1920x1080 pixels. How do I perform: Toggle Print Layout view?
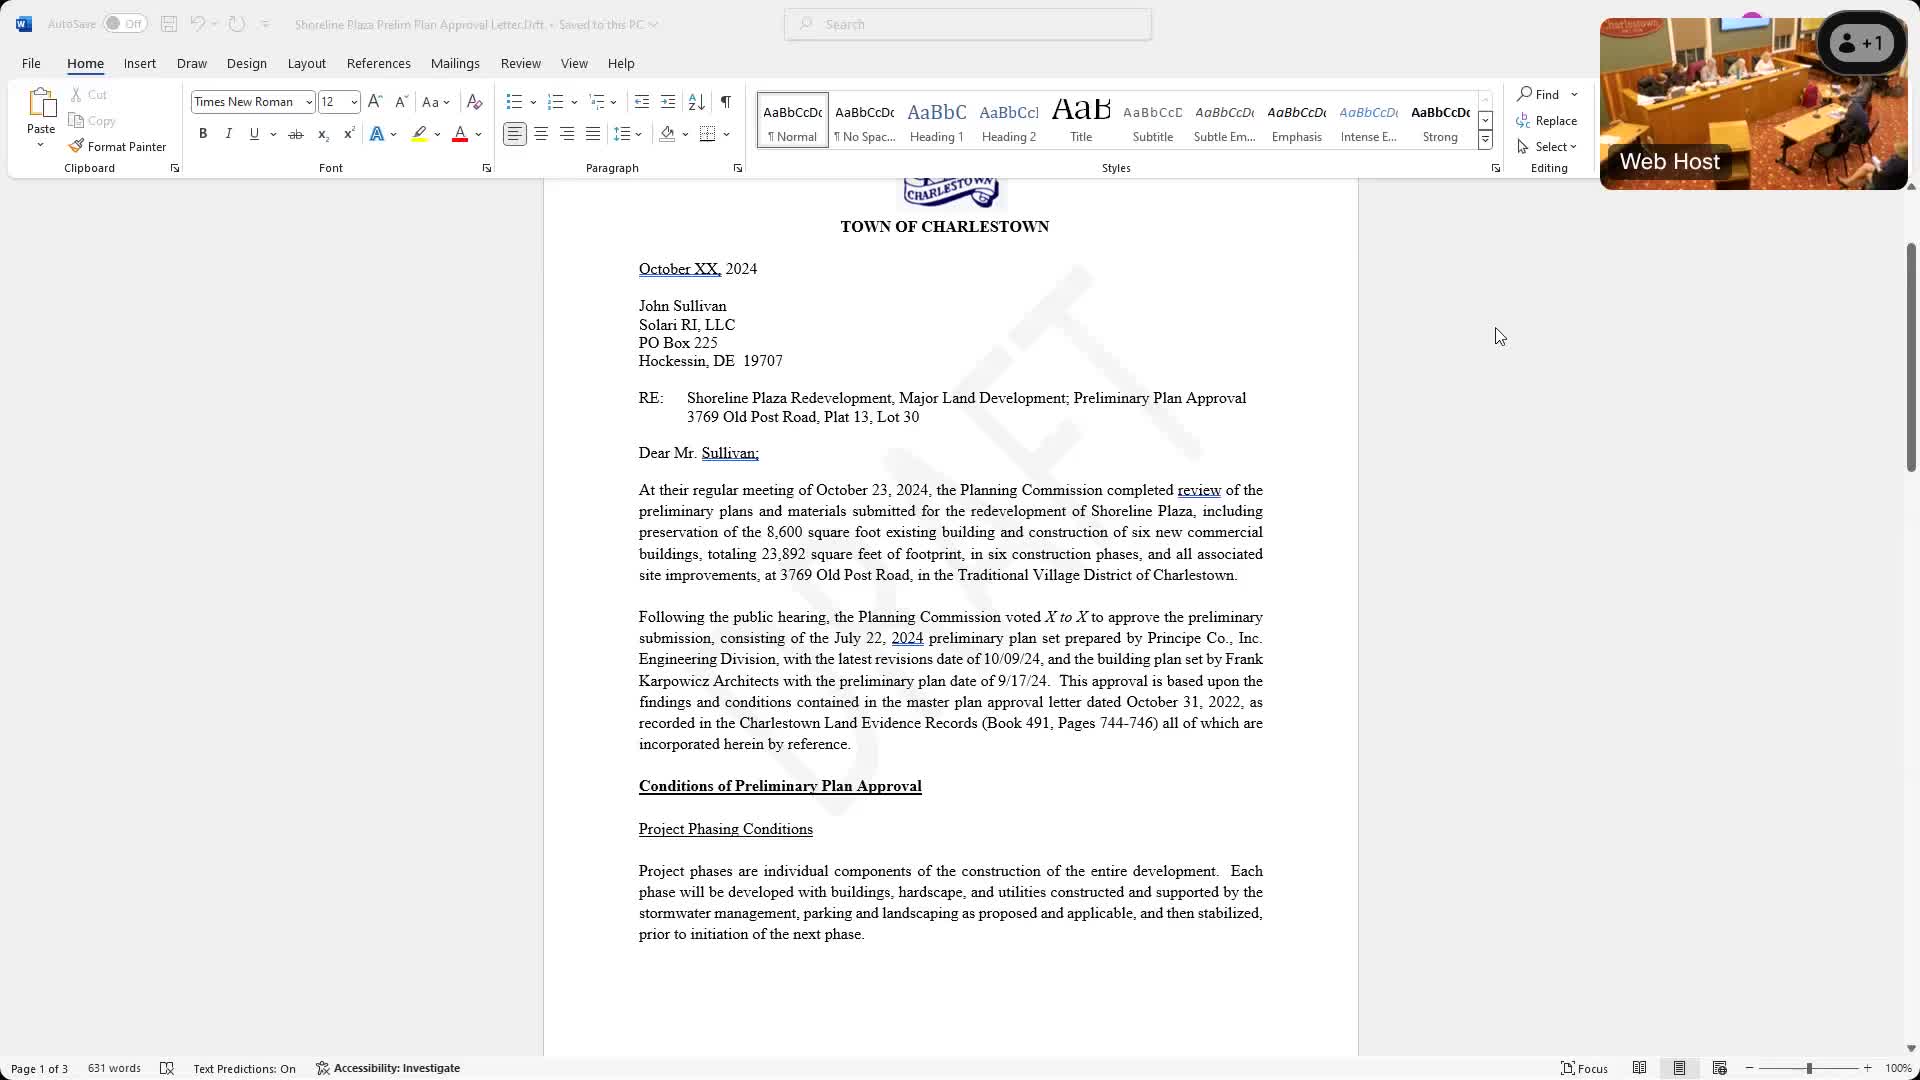click(1679, 1068)
